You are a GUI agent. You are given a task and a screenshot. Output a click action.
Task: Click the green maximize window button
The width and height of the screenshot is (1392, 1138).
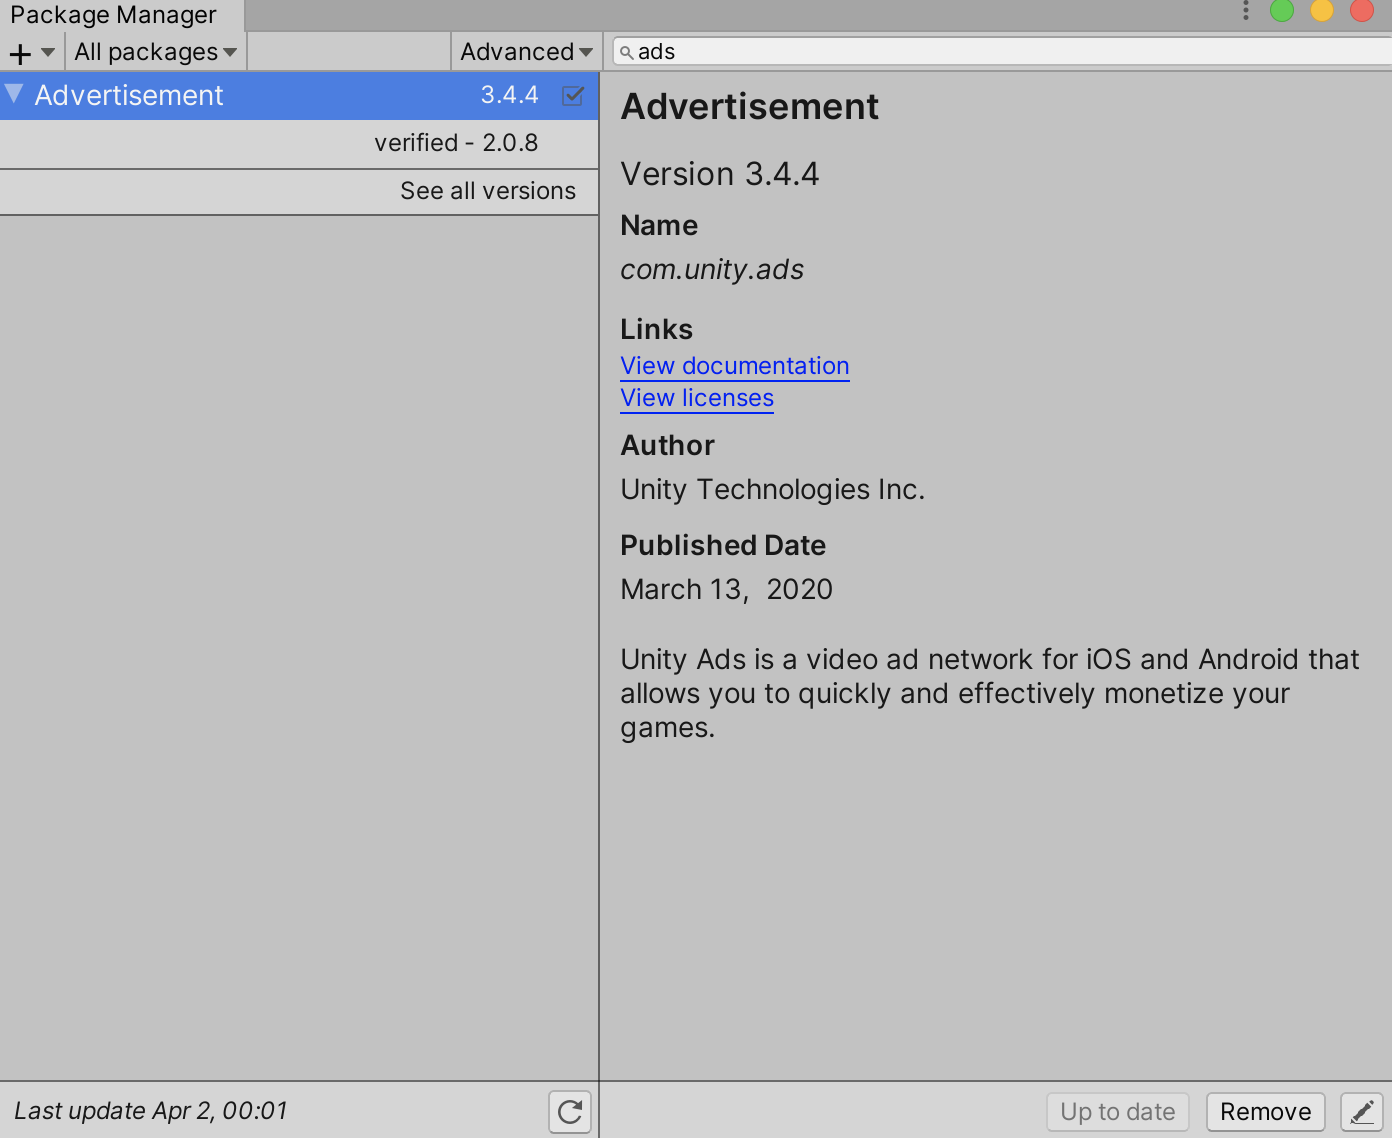pos(1282,10)
